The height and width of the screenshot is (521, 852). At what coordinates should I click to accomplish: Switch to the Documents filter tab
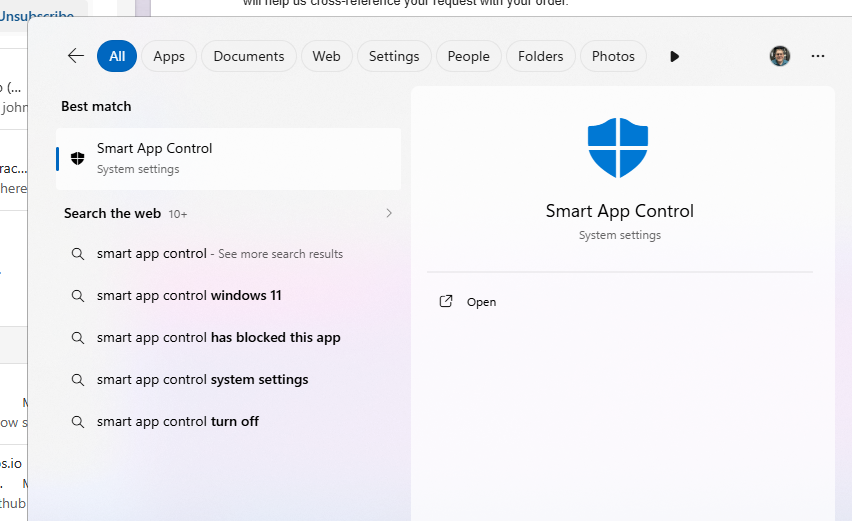coord(249,56)
